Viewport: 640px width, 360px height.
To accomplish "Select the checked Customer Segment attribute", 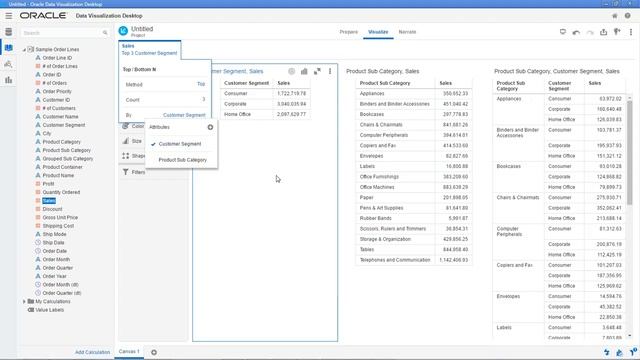I will (x=180, y=144).
